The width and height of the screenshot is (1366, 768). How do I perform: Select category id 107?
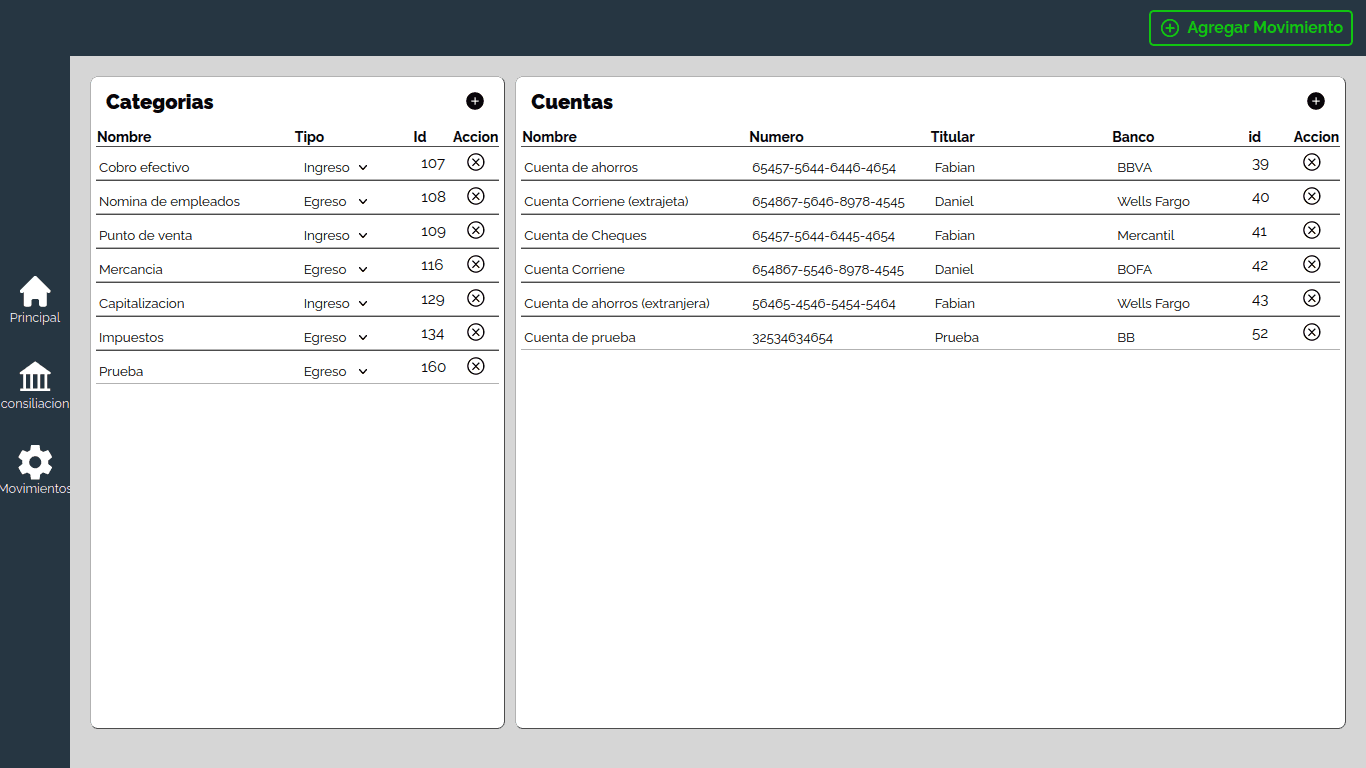pyautogui.click(x=433, y=163)
